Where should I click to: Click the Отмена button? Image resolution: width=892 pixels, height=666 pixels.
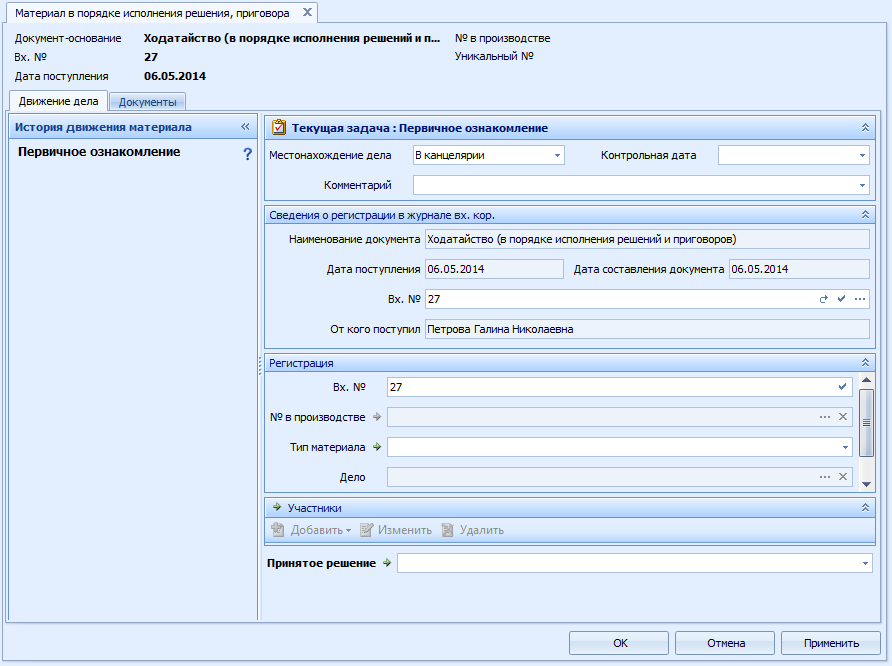click(725, 643)
